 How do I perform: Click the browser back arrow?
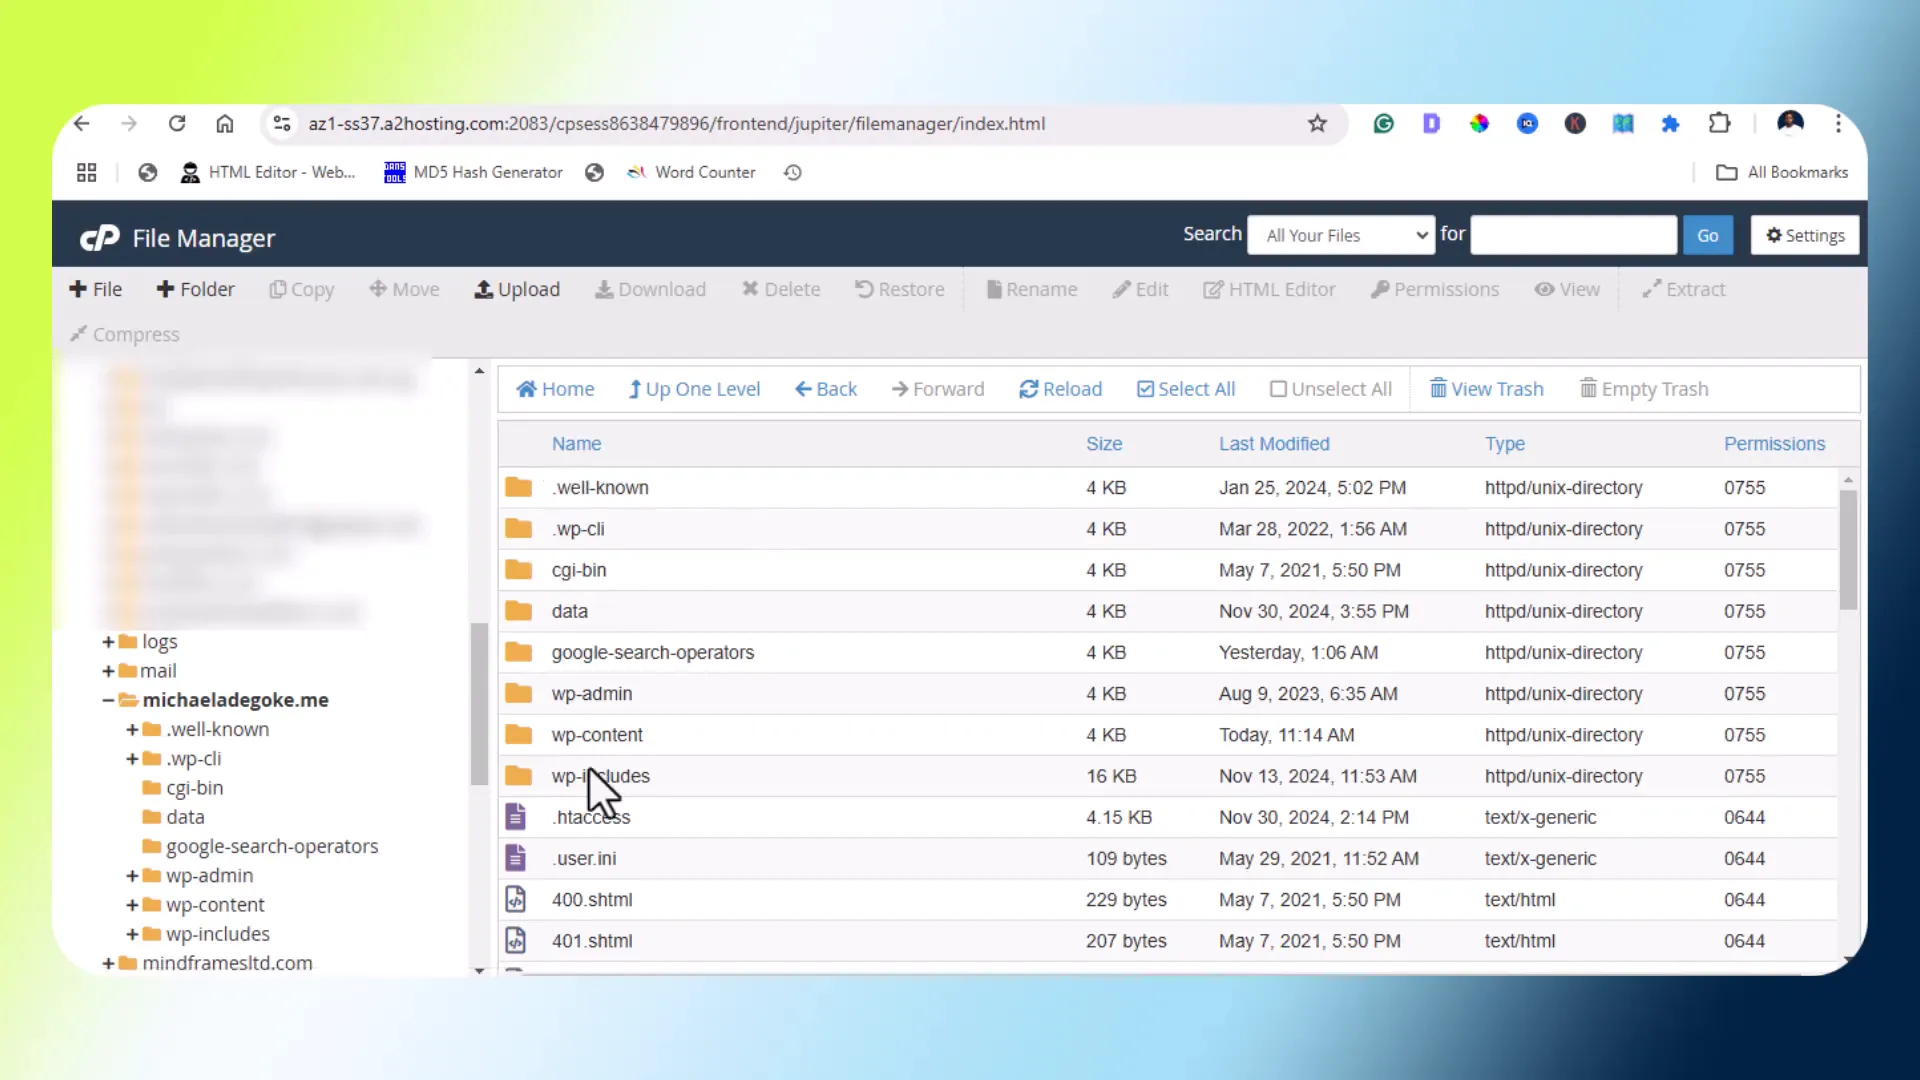click(82, 123)
